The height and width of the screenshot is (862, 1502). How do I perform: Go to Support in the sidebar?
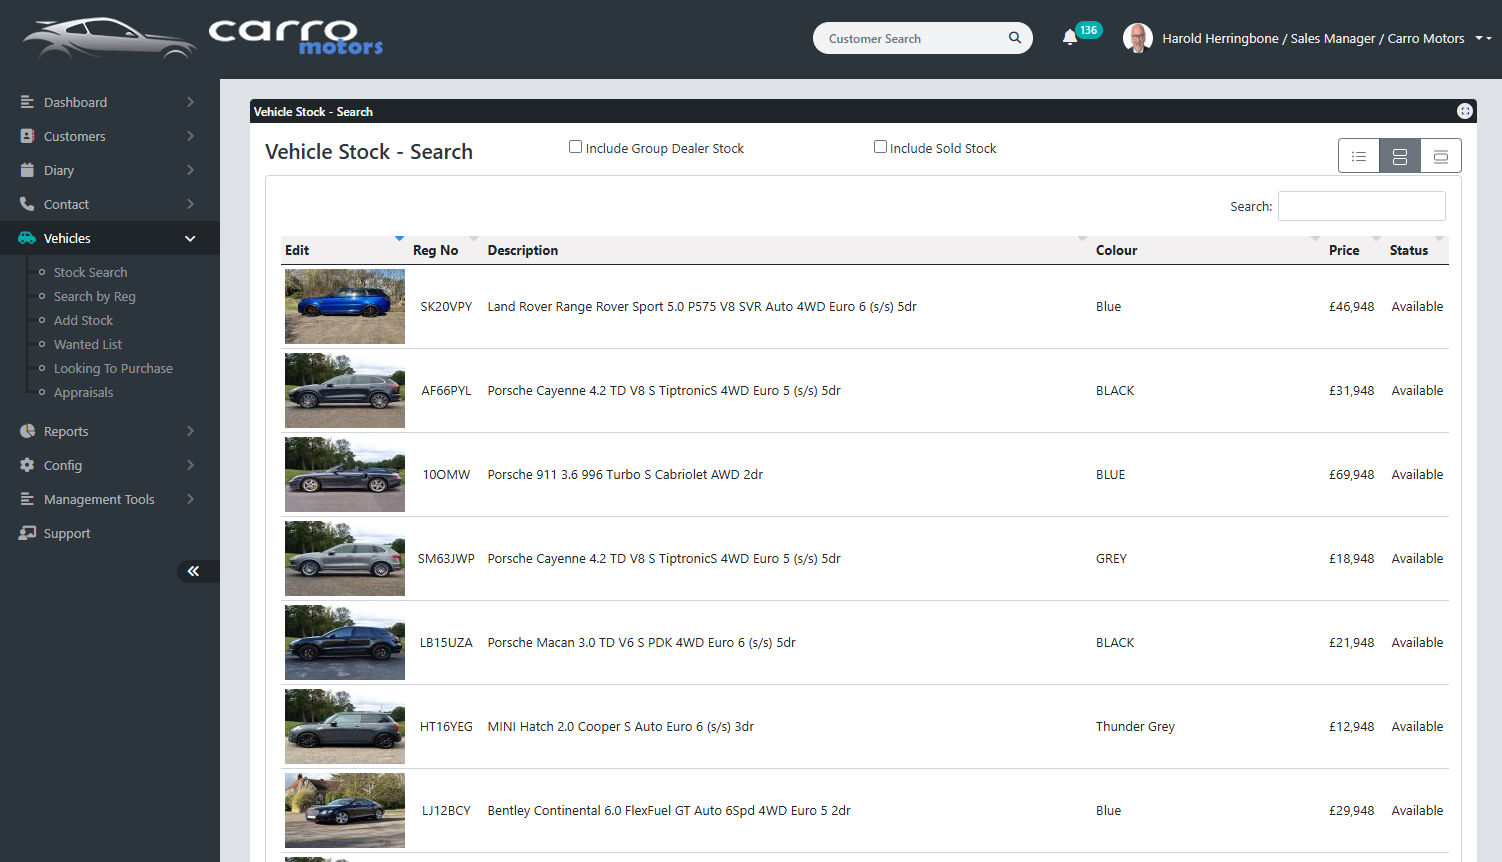[x=67, y=533]
